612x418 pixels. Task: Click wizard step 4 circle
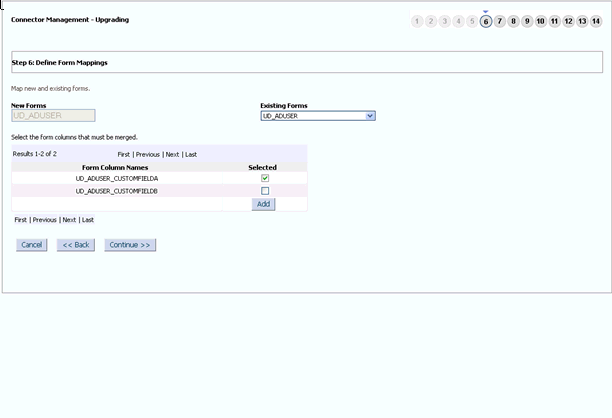(x=458, y=21)
